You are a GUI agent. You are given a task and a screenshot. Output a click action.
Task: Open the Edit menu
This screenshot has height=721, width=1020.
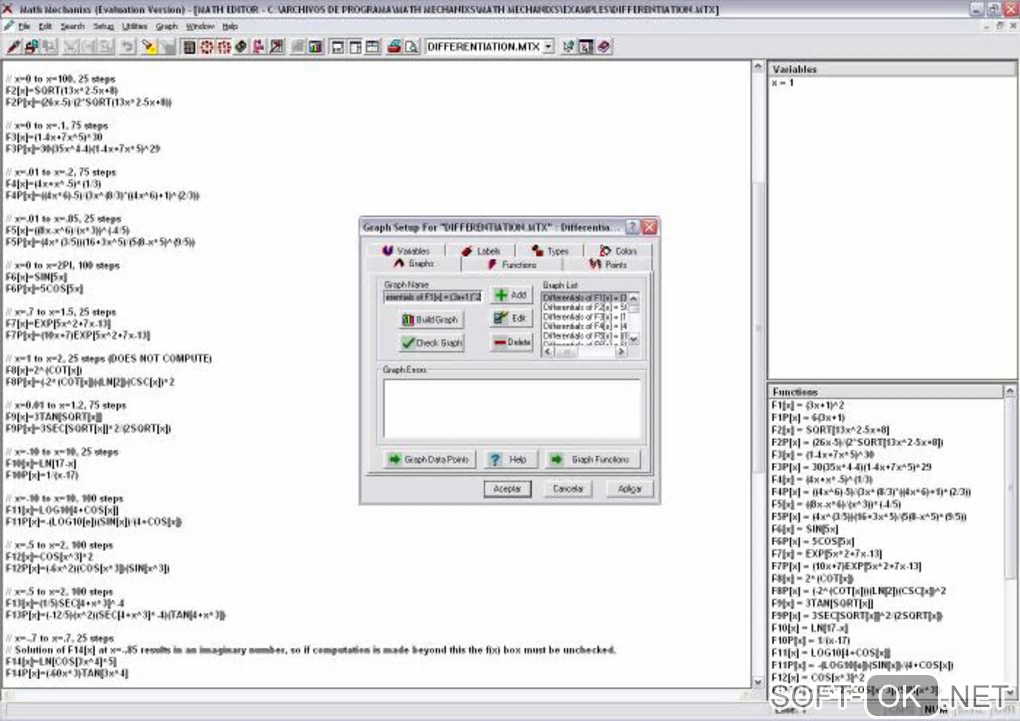[x=45, y=27]
